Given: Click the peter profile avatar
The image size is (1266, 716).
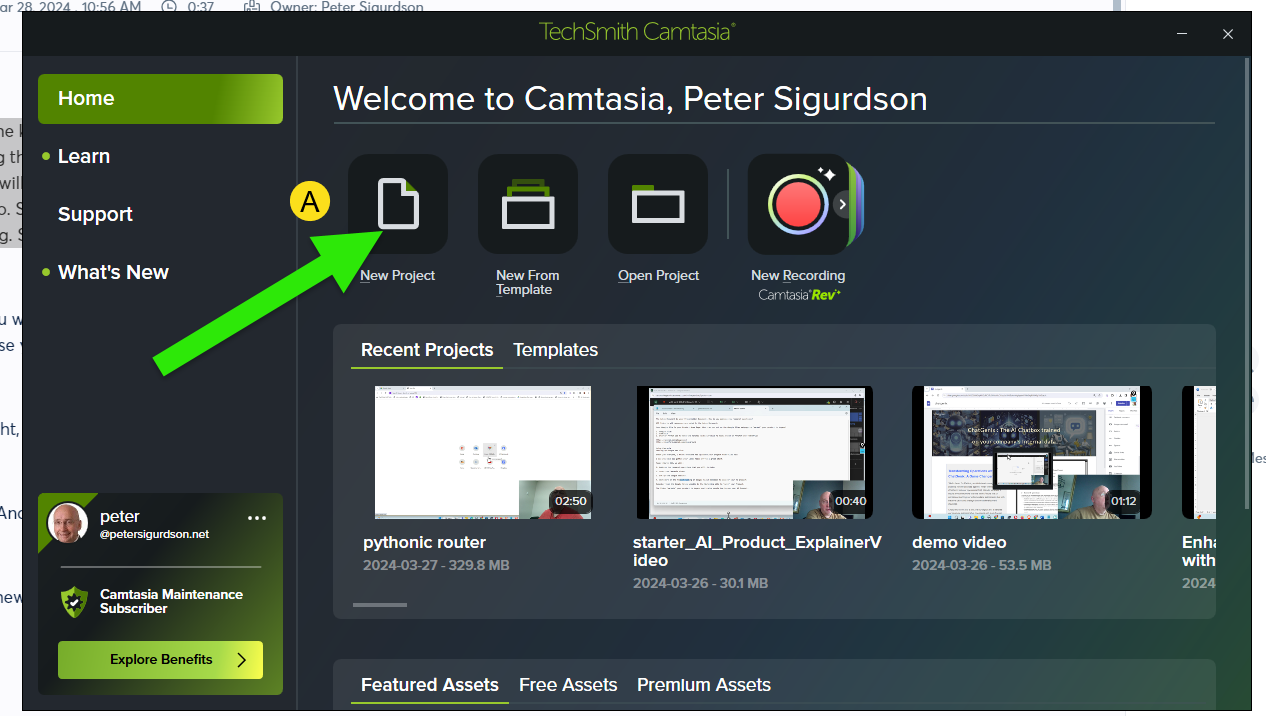Looking at the screenshot, I should point(67,523).
